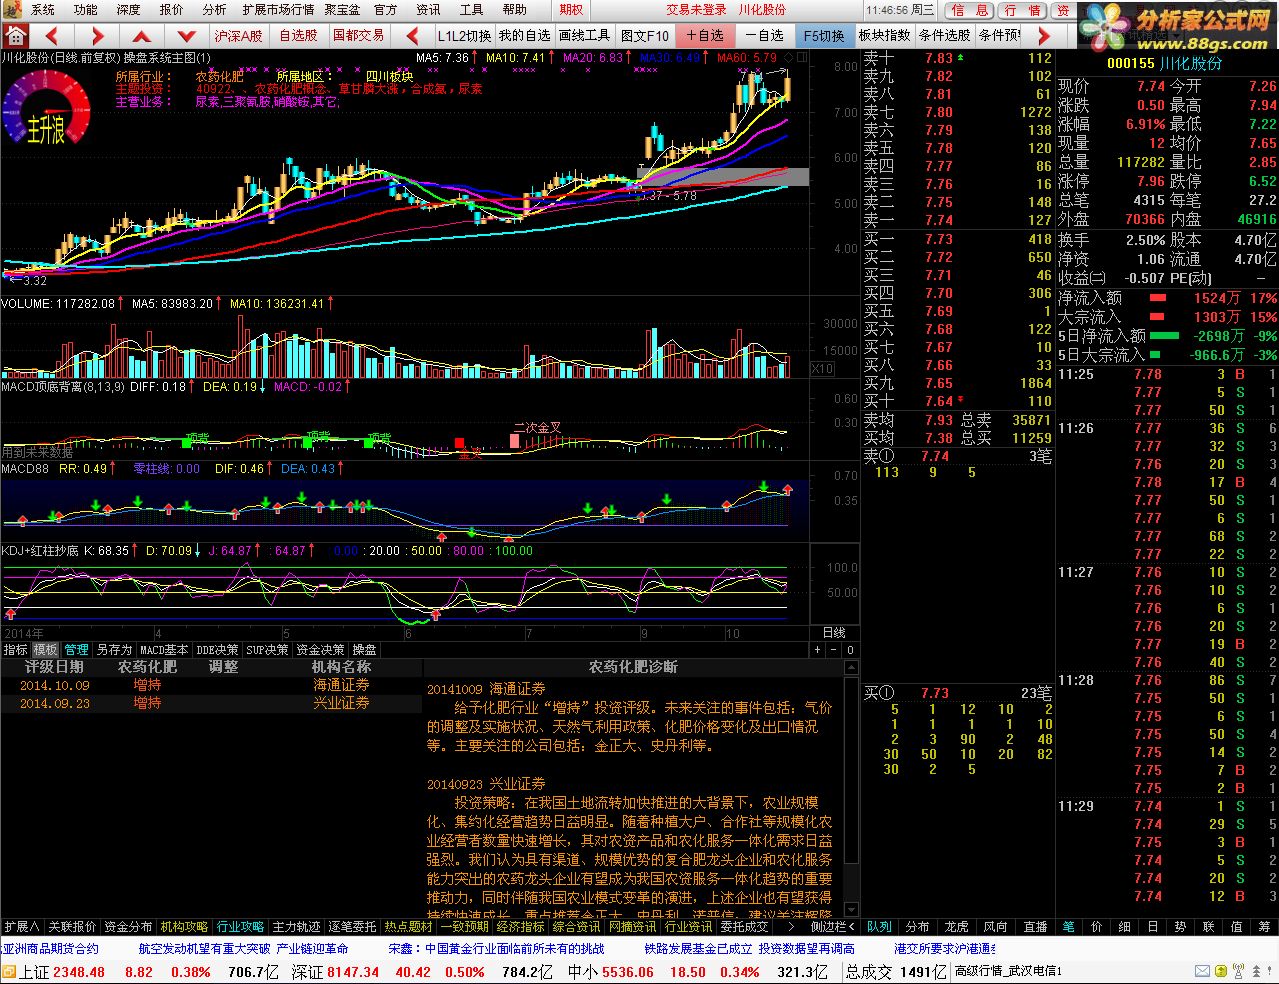Select the 资金分布 bottom tab
1279x984 pixels.
[128, 927]
